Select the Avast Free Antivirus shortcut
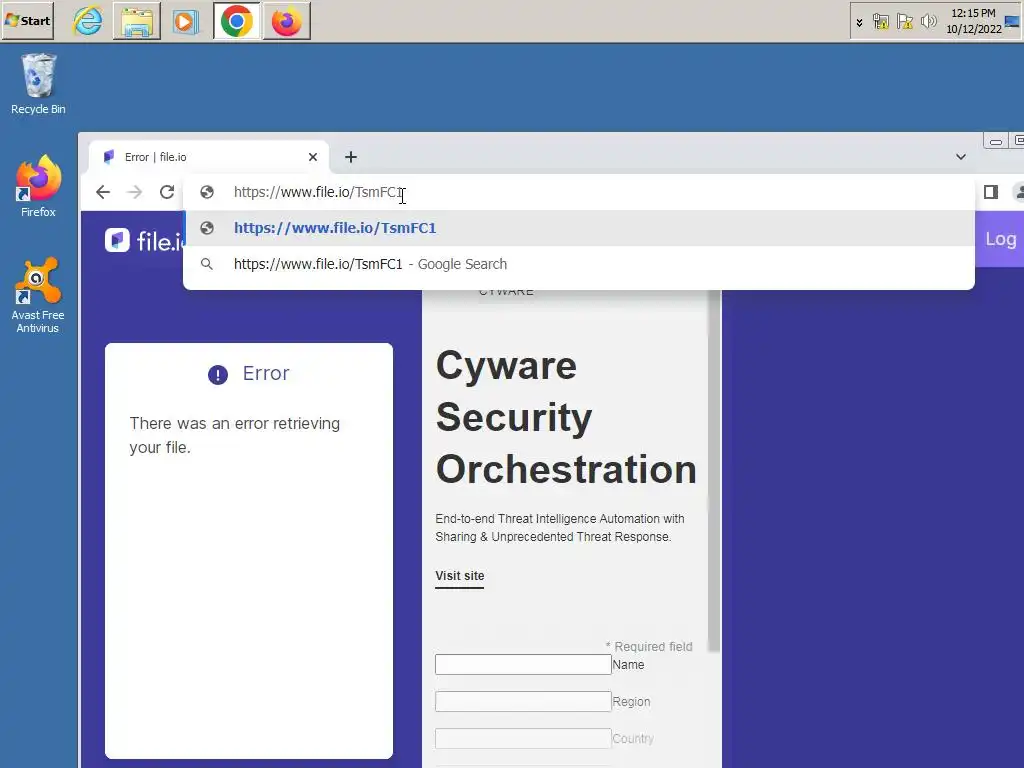The image size is (1024, 768). pyautogui.click(x=38, y=295)
